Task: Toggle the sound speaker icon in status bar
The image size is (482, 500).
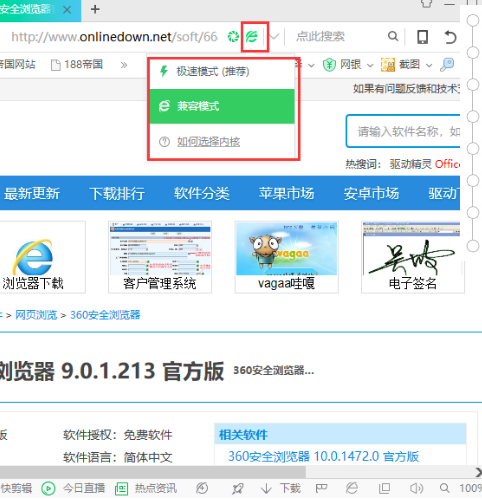Action: (416, 489)
